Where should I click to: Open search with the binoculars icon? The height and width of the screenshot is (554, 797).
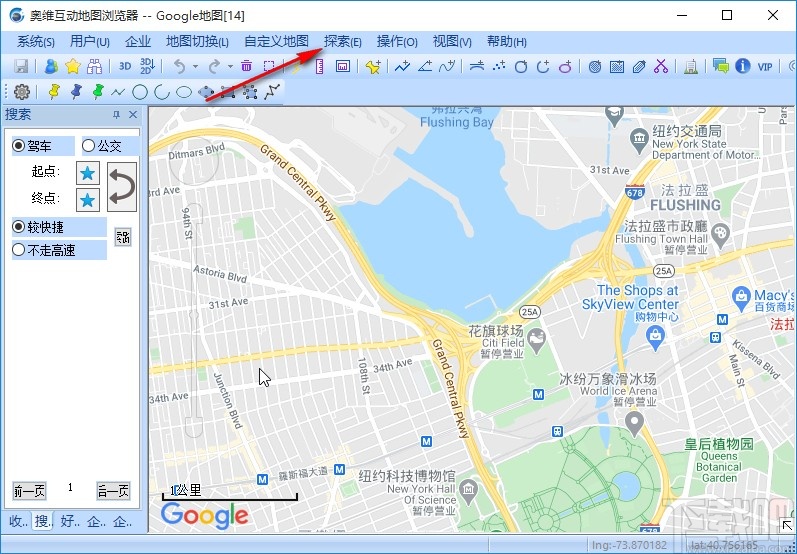point(95,66)
